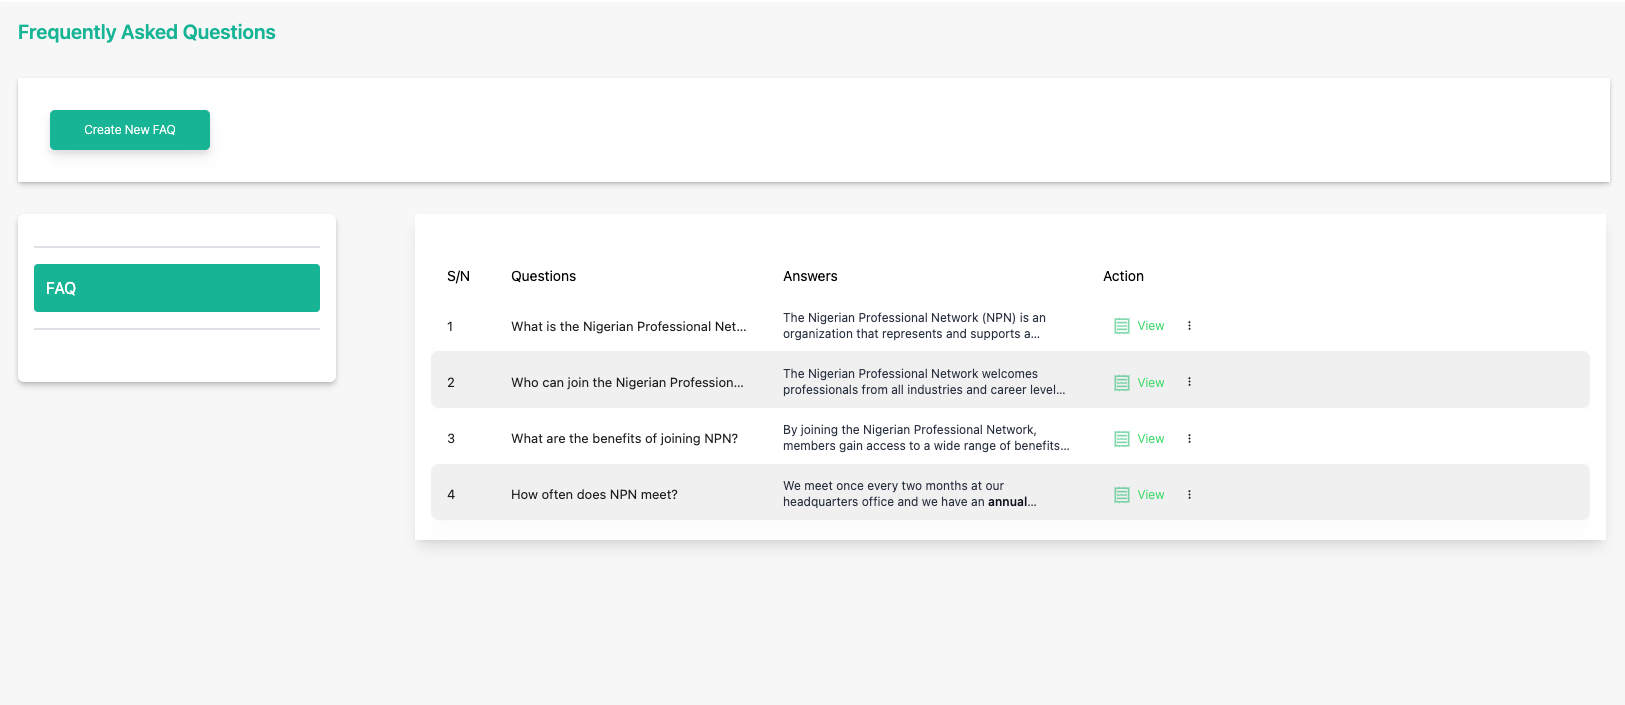This screenshot has width=1625, height=705.
Task: Click the Create New FAQ button
Action: coord(130,130)
